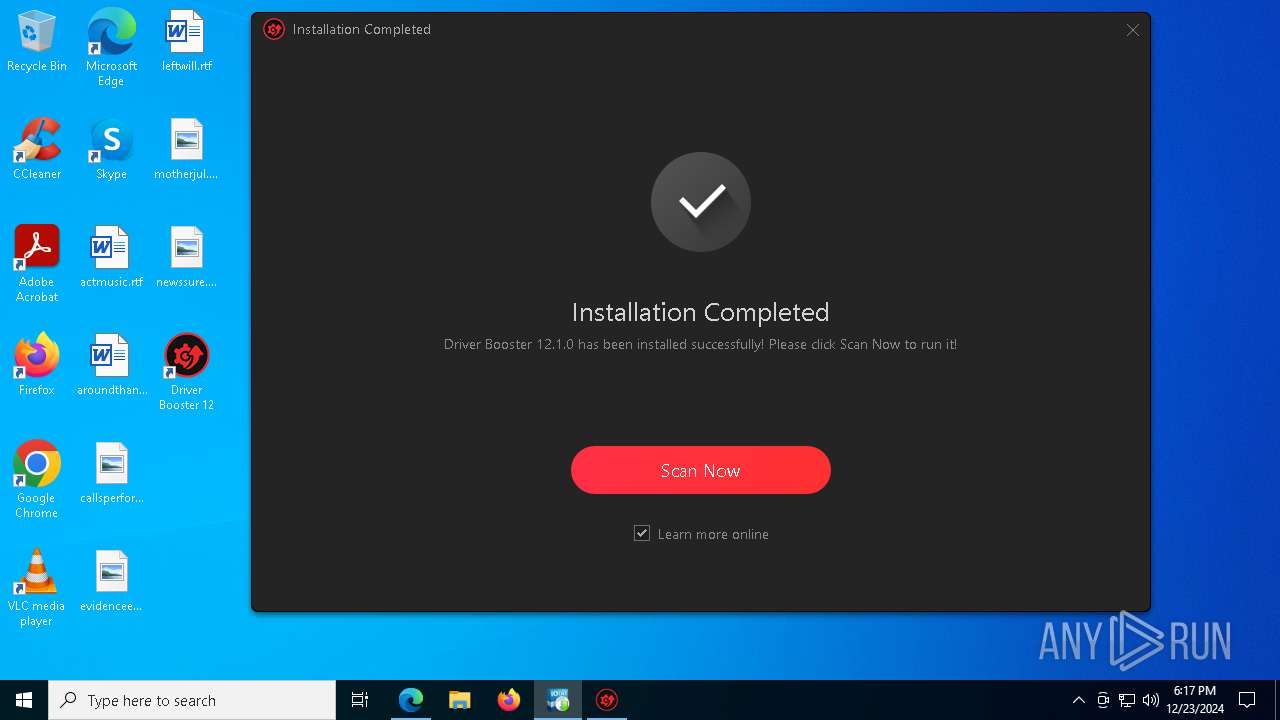Select the newssure image file on desktop

(186, 258)
